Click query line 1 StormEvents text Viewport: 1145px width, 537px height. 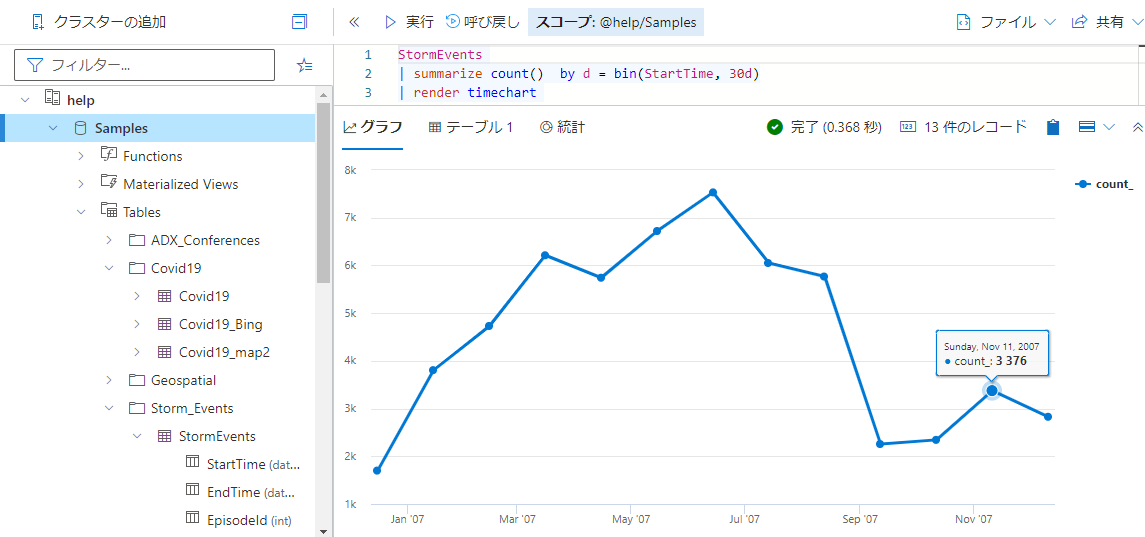[x=440, y=55]
